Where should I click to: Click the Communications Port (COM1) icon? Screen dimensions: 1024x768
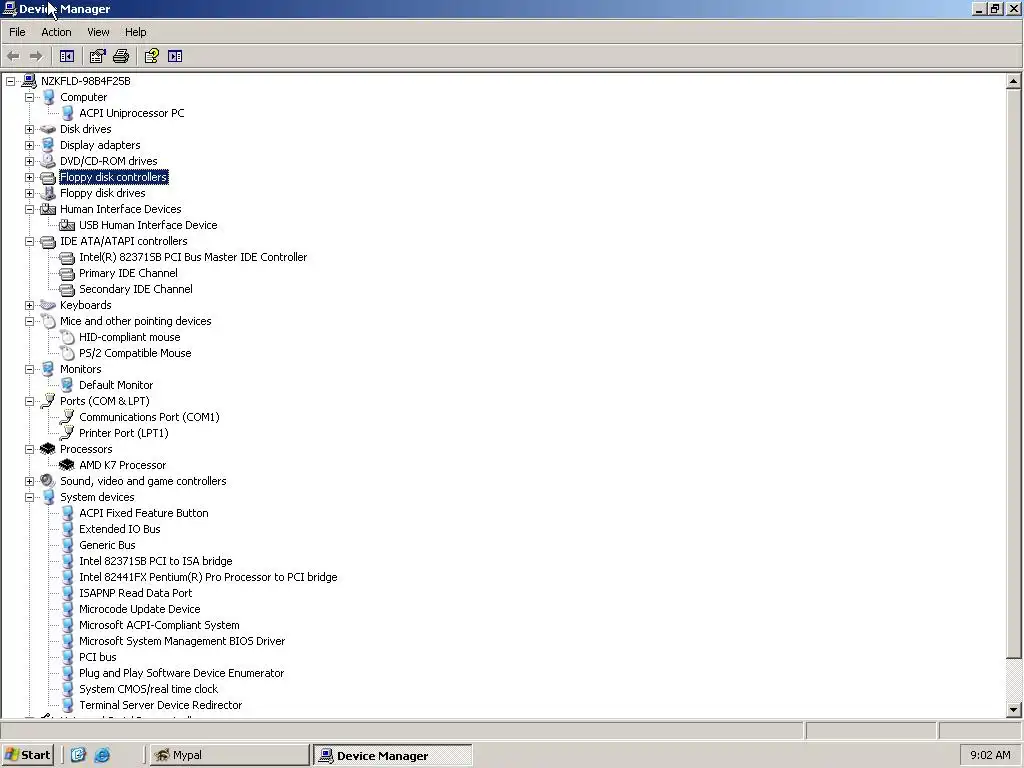67,417
